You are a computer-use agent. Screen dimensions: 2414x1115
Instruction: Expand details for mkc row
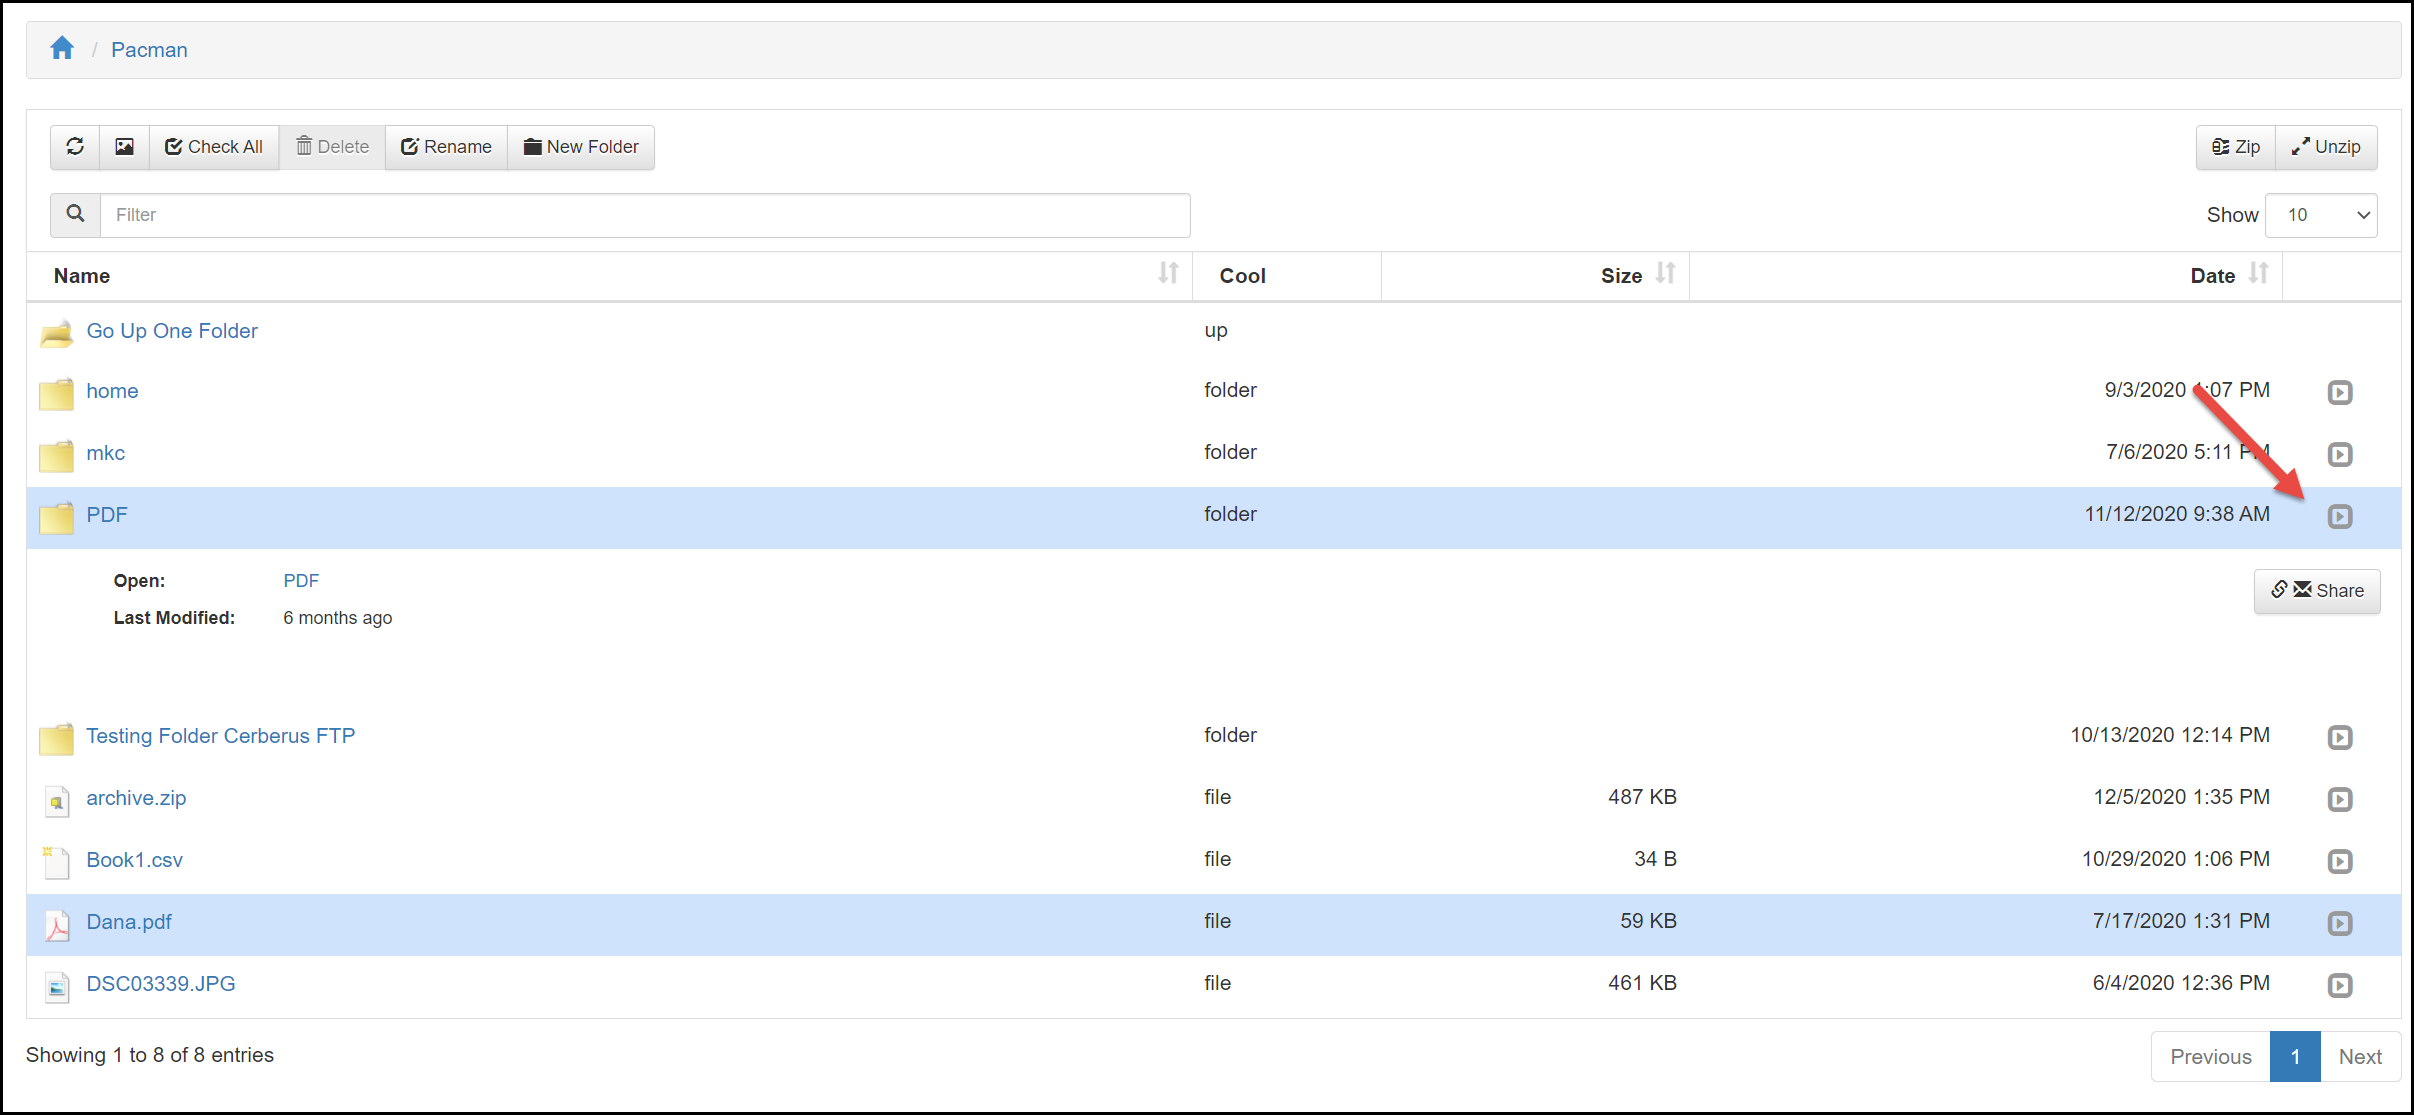tap(2340, 454)
